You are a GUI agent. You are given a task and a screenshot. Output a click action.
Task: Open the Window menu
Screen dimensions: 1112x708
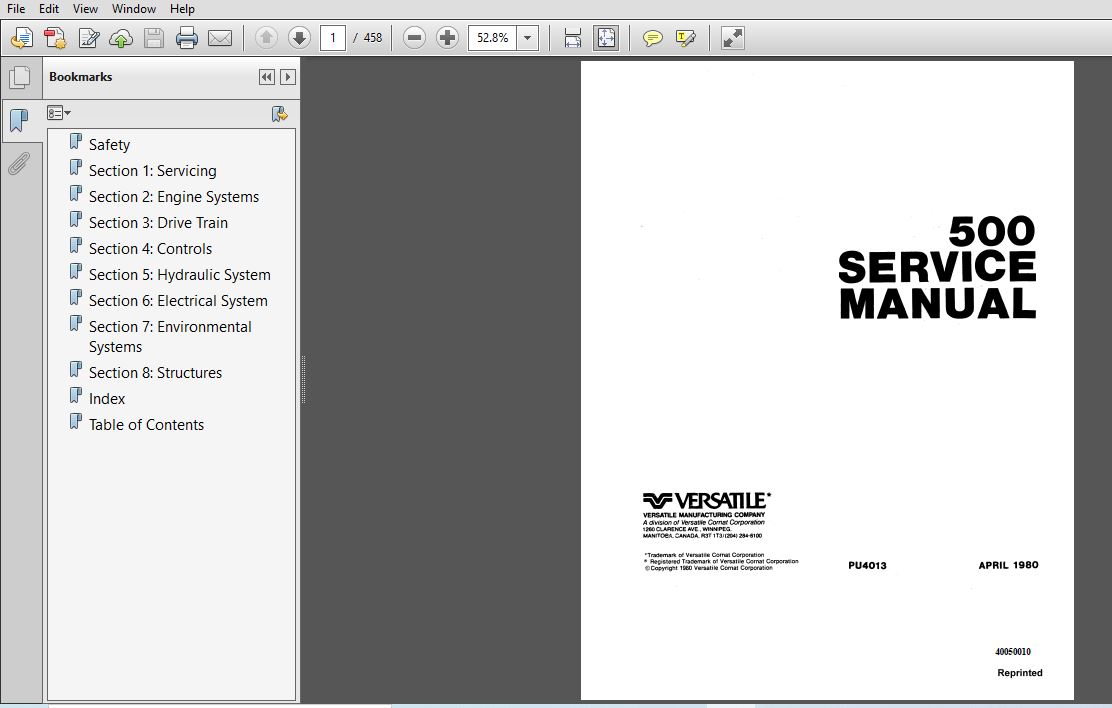[x=134, y=9]
